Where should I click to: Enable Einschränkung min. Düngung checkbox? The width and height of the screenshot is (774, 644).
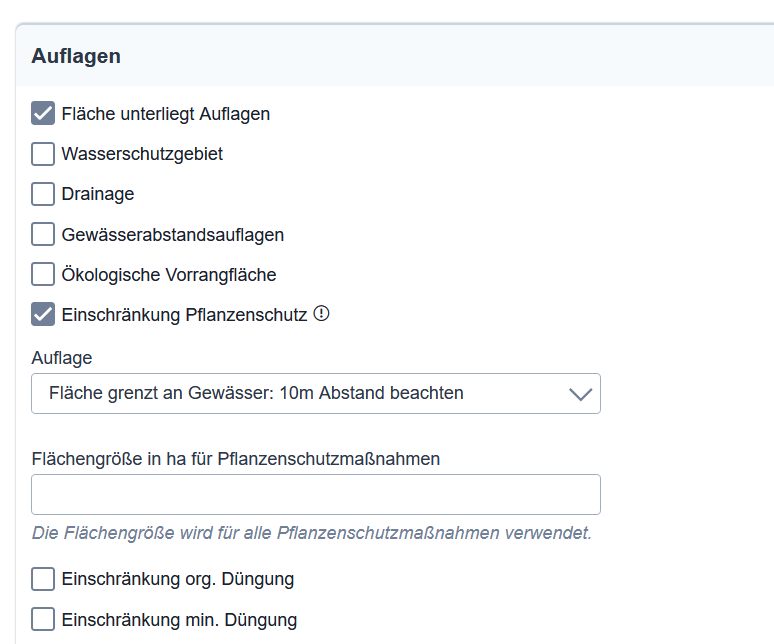[x=43, y=619]
